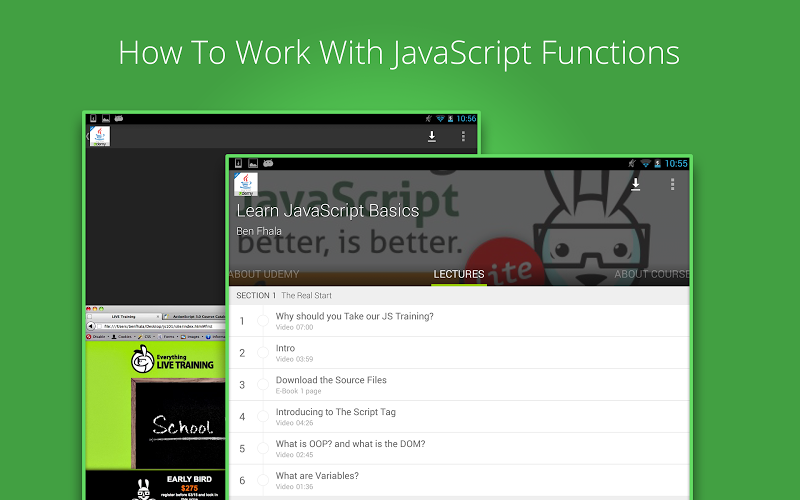Tap the battery icon in the back window status bar
Viewport: 800px width, 500px height.
point(451,118)
